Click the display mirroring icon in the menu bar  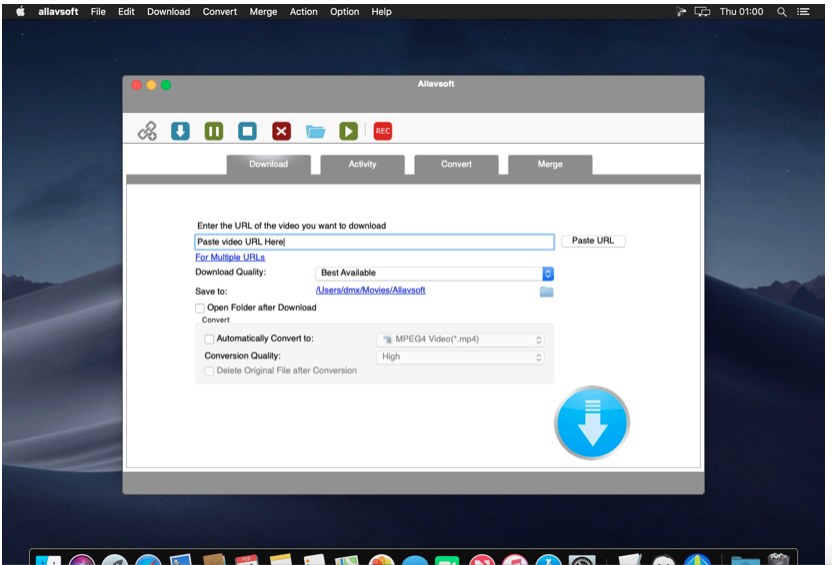pyautogui.click(x=702, y=12)
